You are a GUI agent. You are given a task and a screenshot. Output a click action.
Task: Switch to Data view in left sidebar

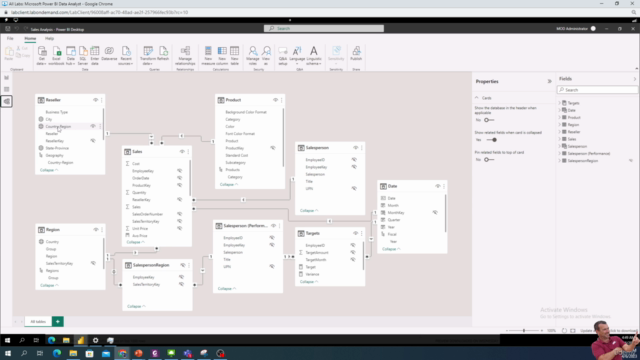pyautogui.click(x=7, y=89)
